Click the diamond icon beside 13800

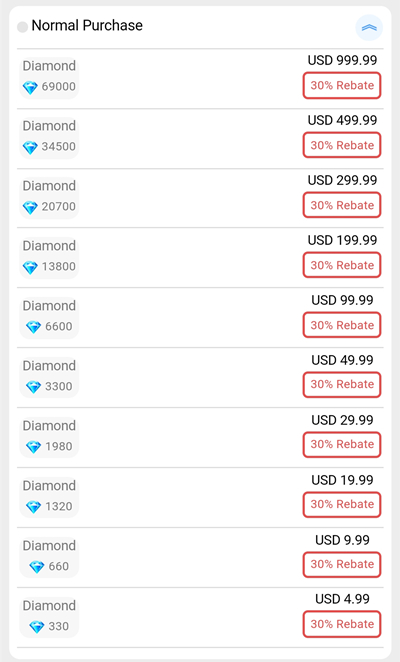(x=30, y=267)
